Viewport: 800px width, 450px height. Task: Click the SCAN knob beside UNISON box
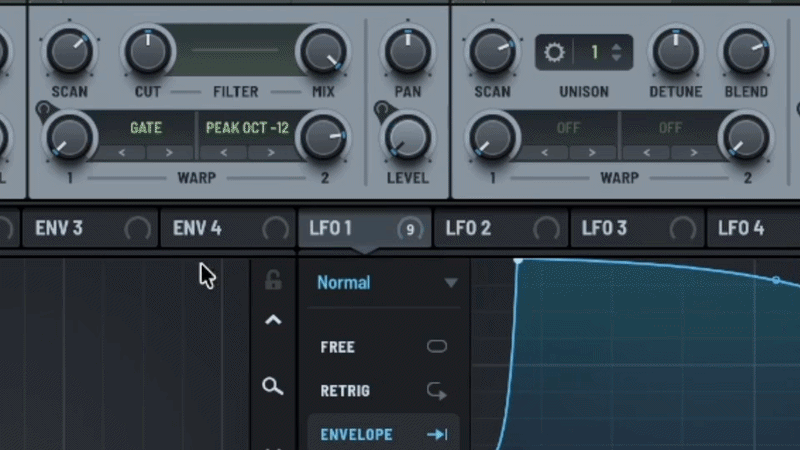coord(492,52)
